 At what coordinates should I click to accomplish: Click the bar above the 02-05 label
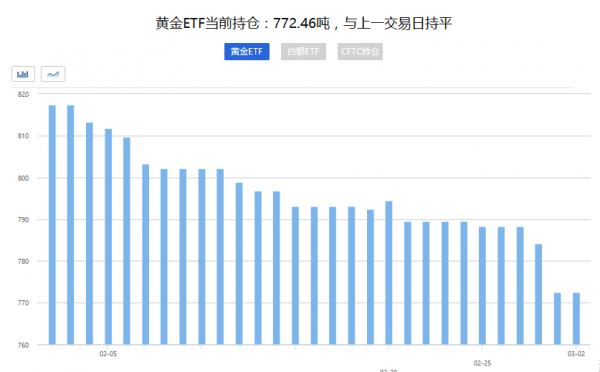(108, 237)
